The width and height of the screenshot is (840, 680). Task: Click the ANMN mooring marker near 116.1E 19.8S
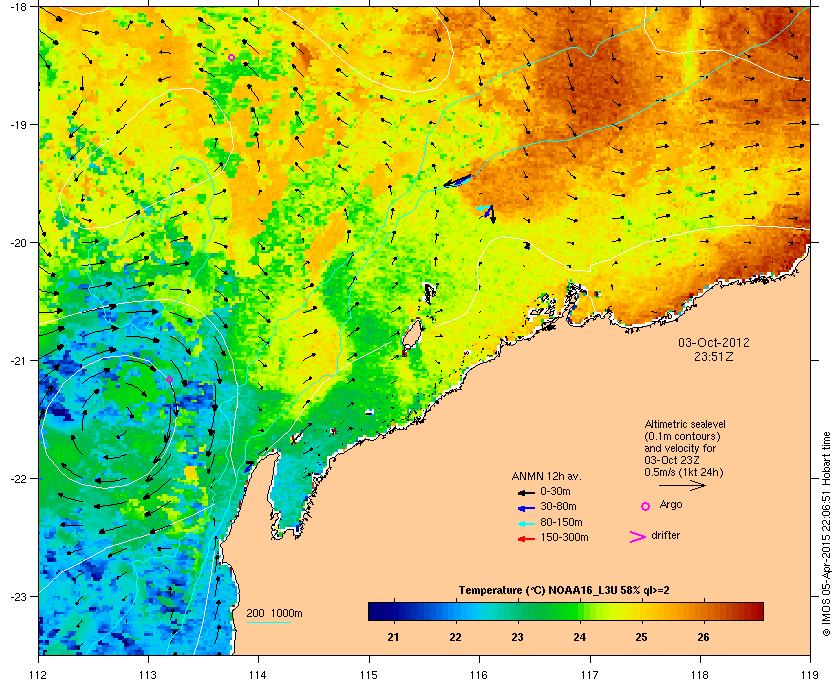tap(486, 213)
